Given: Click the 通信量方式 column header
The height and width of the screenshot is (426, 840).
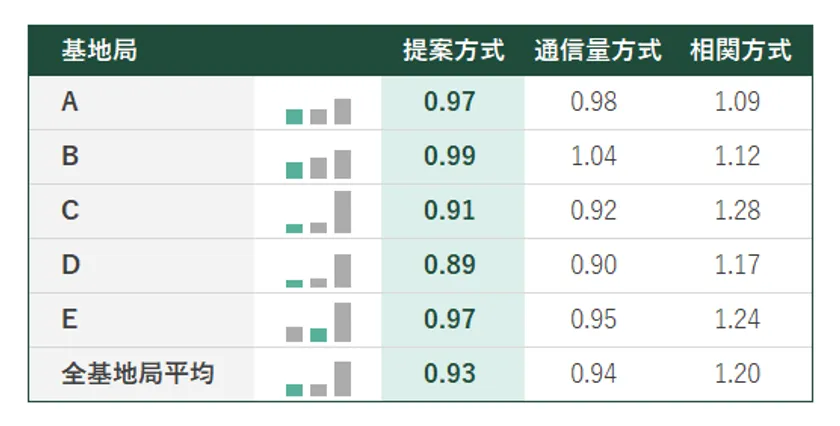Looking at the screenshot, I should (x=597, y=51).
